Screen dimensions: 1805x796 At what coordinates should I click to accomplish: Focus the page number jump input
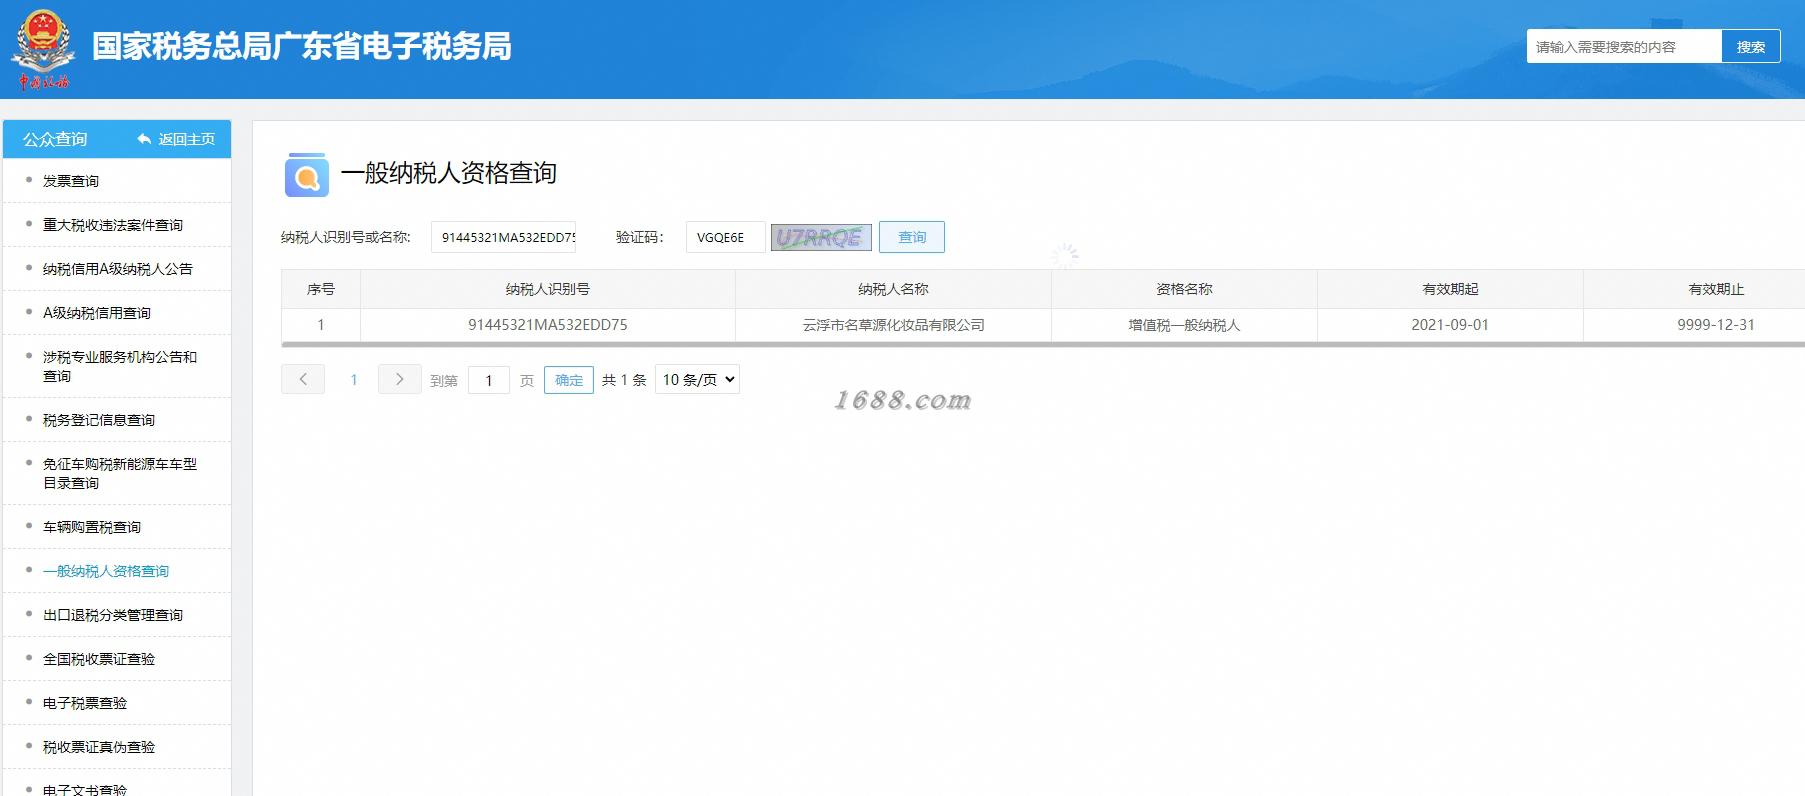coord(489,380)
